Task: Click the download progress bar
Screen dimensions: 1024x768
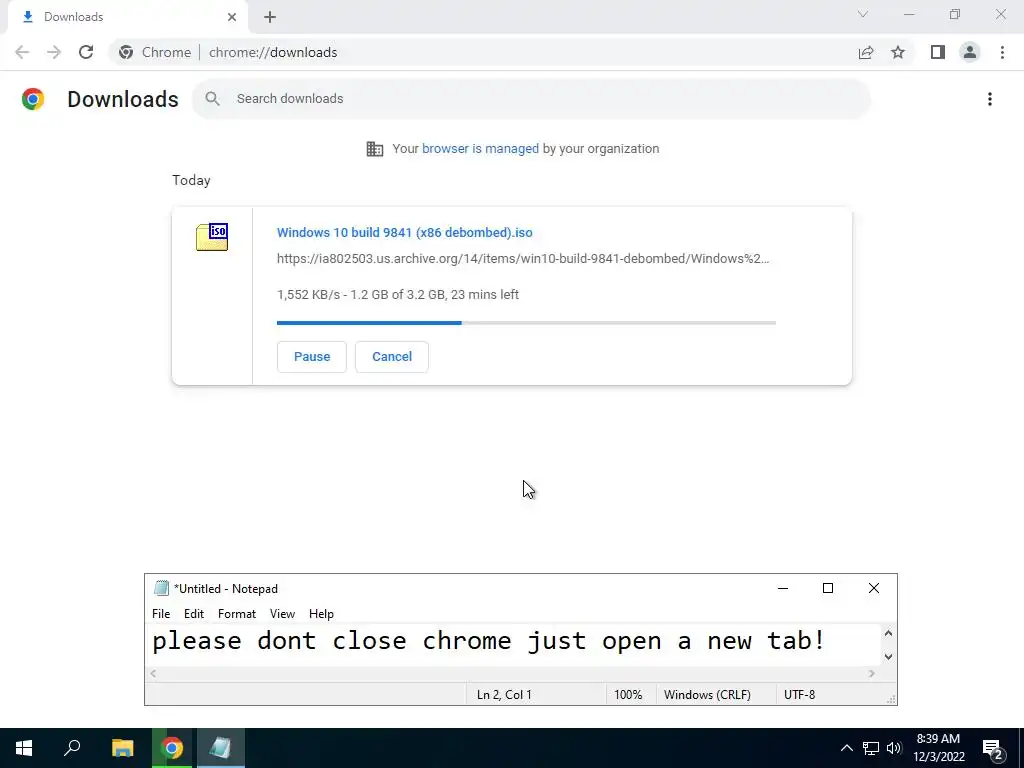Action: coord(526,323)
